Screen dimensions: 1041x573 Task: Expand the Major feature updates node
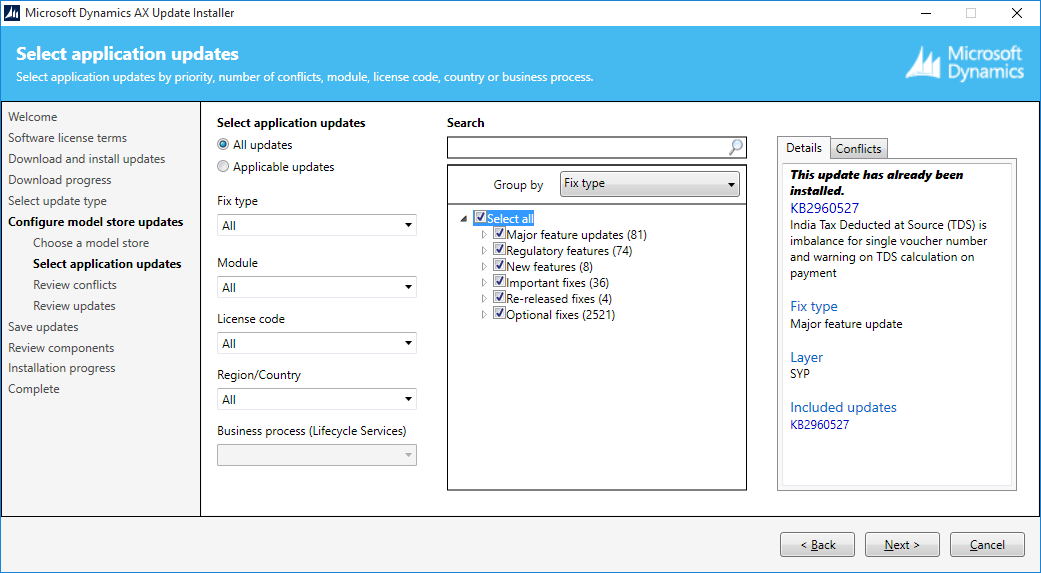[484, 234]
